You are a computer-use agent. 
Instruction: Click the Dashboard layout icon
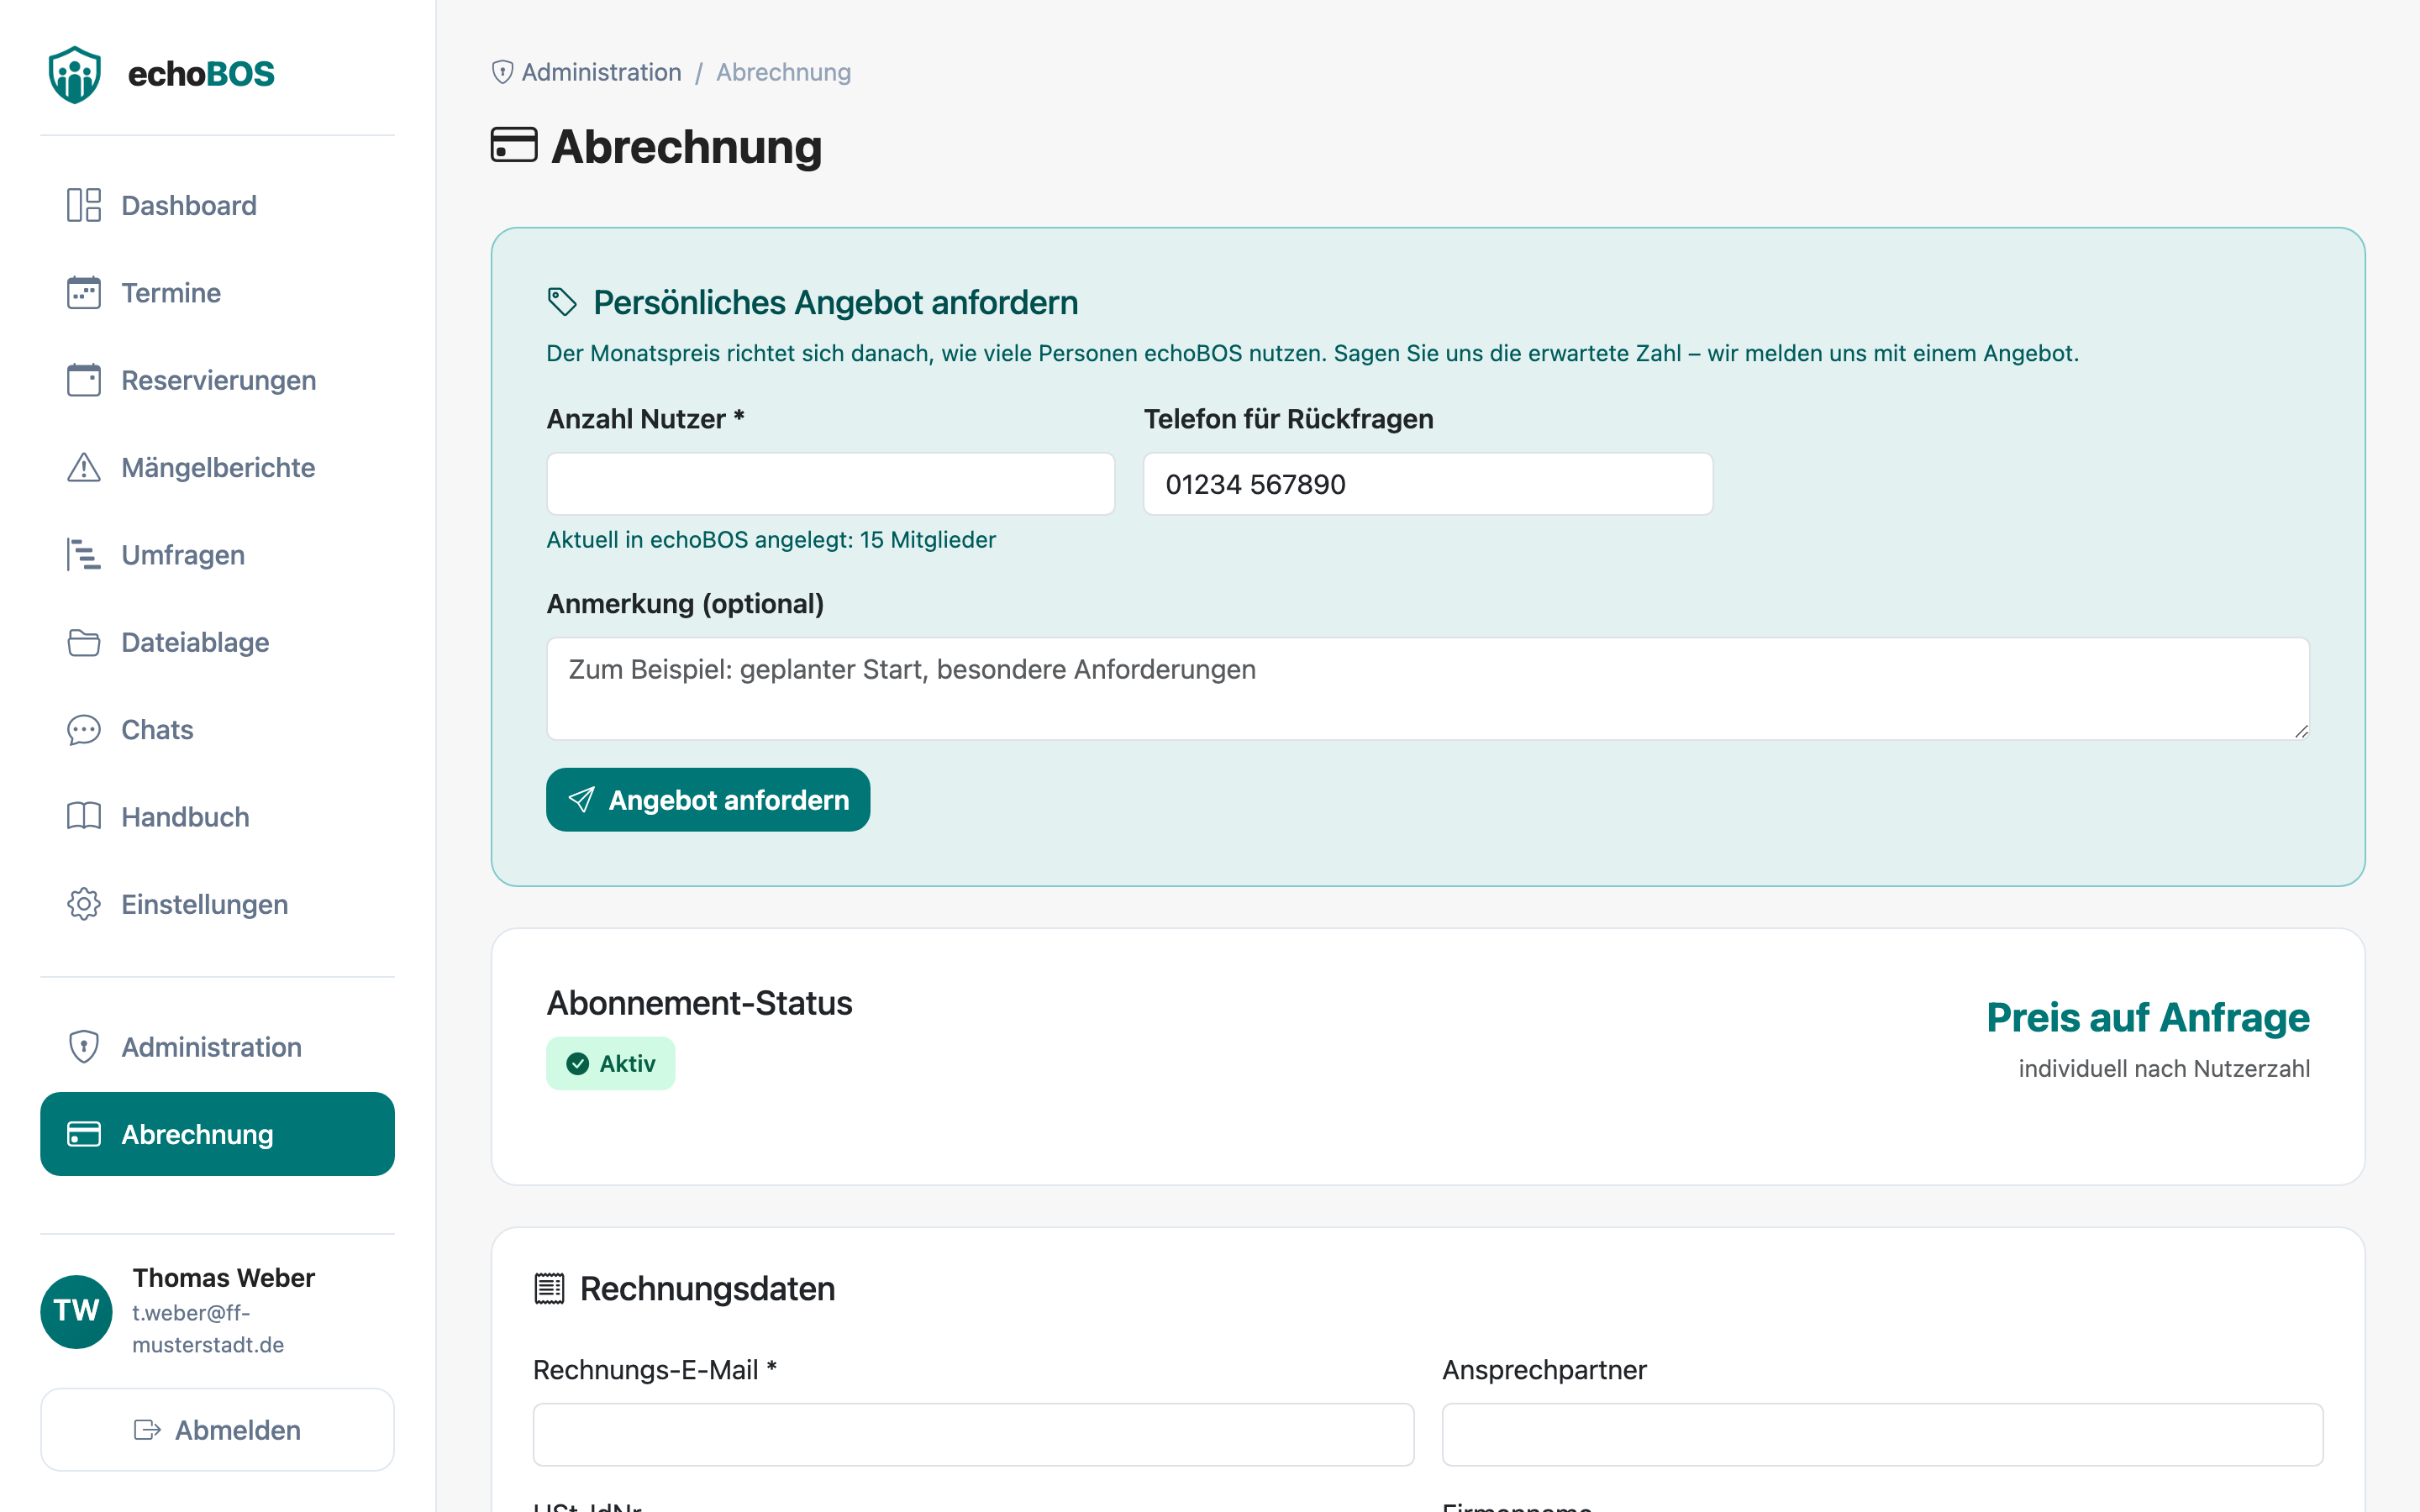tap(84, 205)
